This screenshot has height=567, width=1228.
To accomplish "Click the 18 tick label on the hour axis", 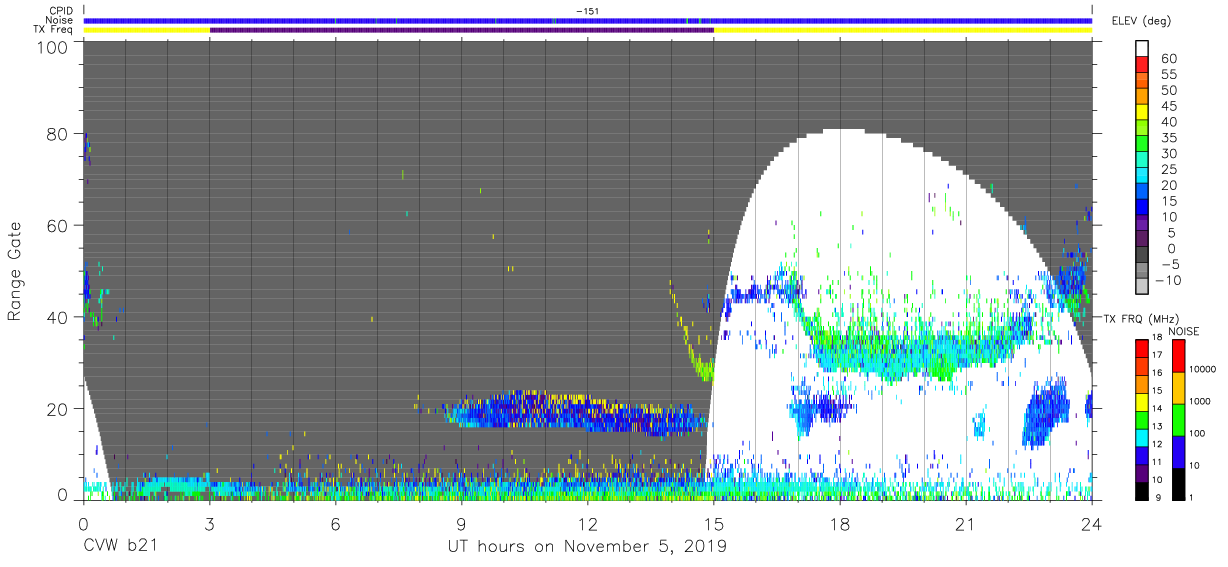I will (840, 523).
